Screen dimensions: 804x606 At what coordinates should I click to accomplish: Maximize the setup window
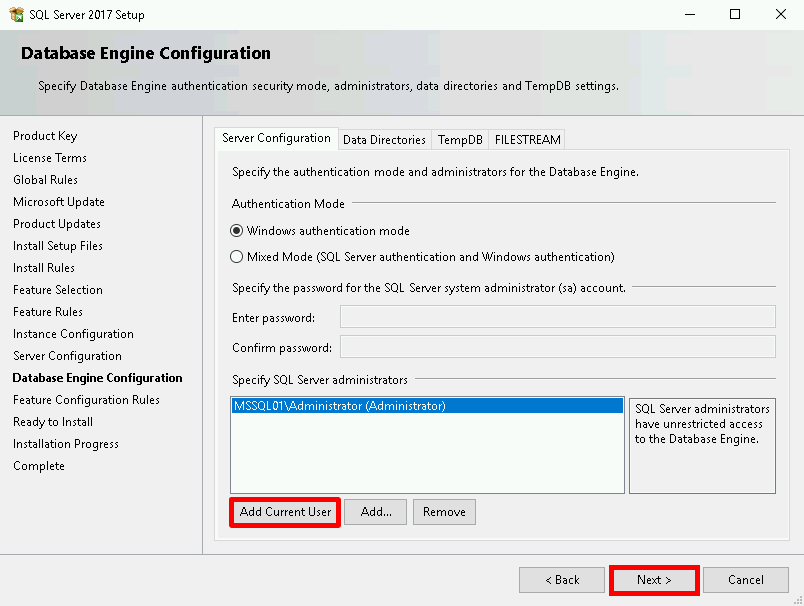click(x=735, y=15)
